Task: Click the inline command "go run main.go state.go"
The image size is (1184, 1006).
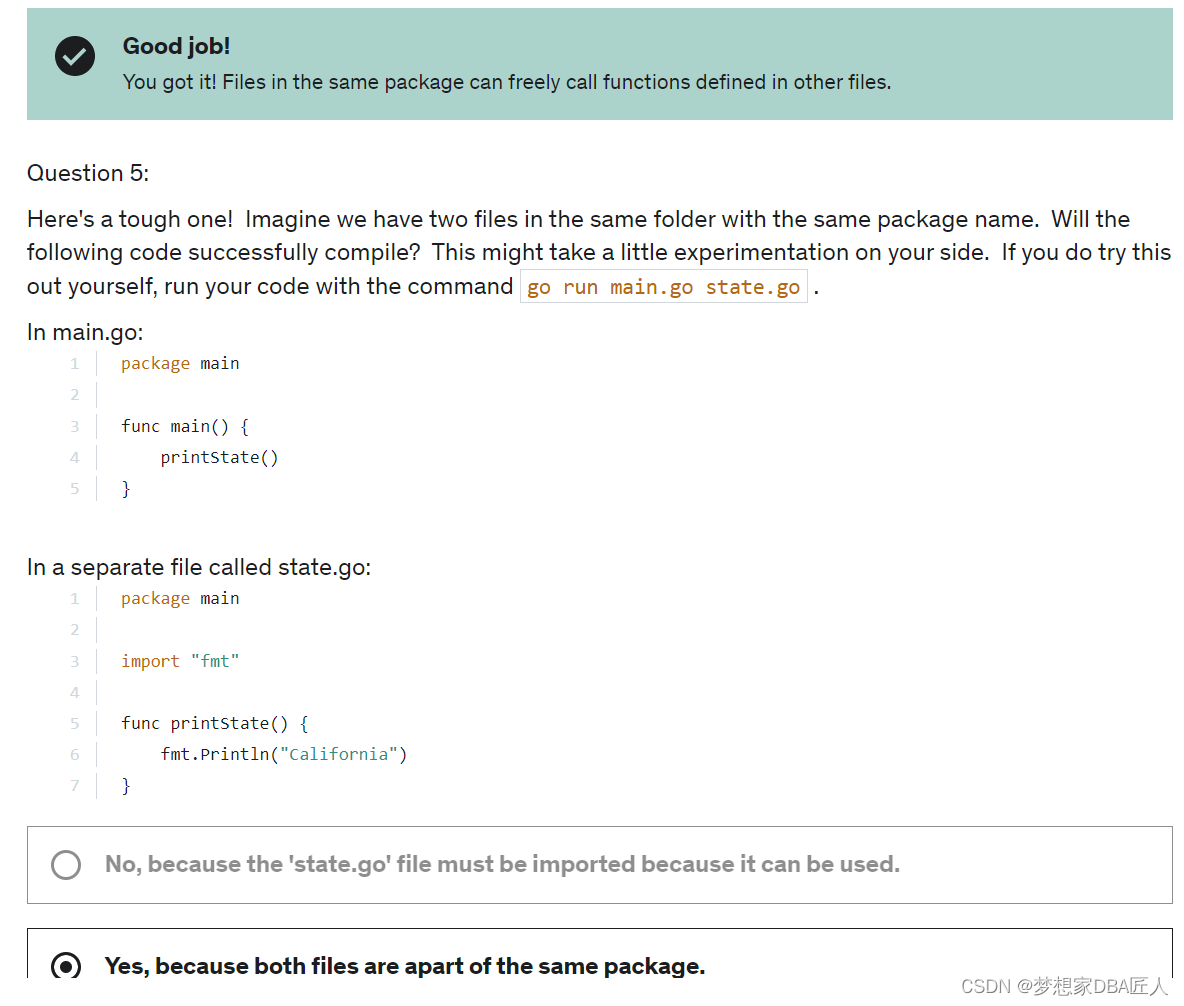Action: point(663,287)
